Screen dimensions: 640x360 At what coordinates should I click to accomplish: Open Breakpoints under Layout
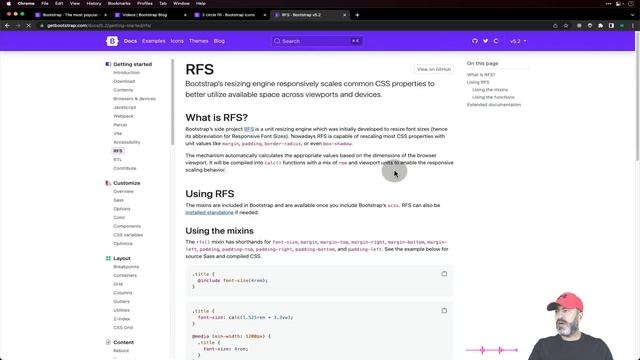point(126,267)
